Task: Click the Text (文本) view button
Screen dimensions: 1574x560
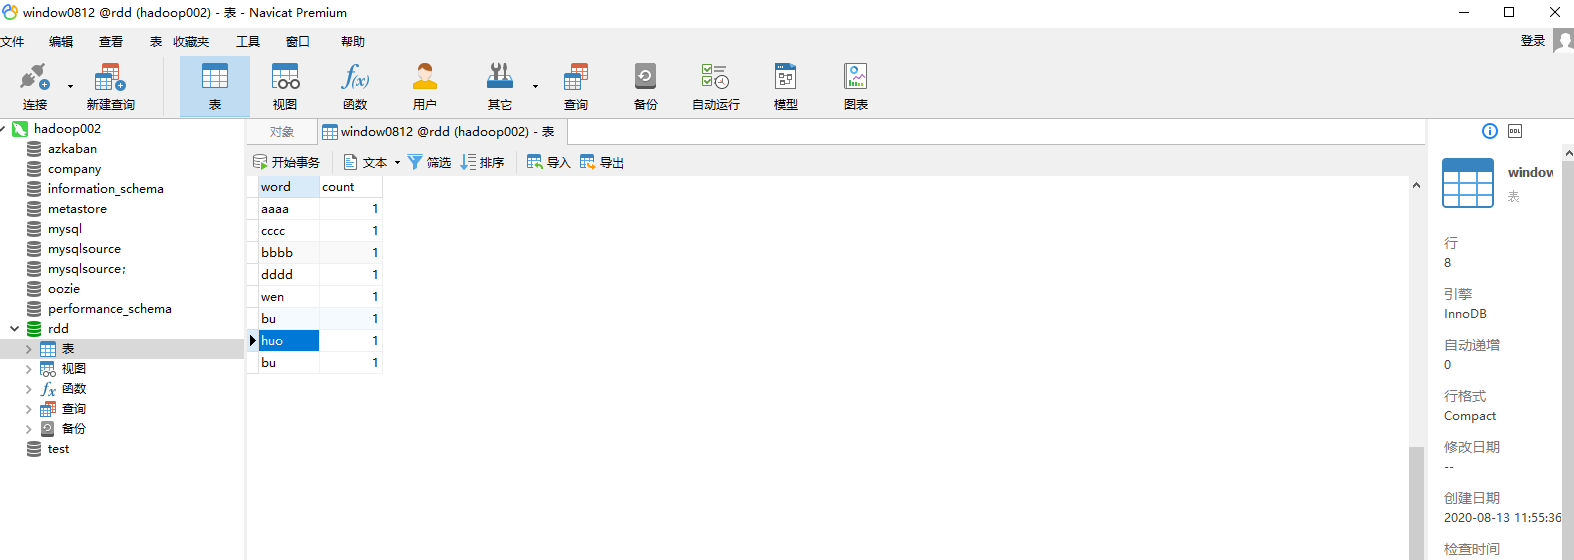Action: [x=365, y=162]
